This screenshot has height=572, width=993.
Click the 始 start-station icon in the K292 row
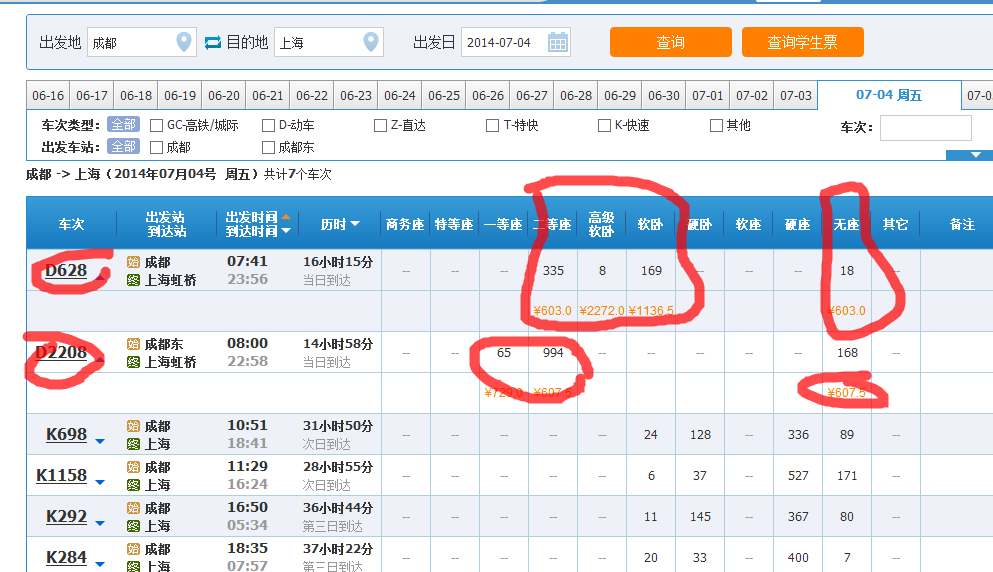click(133, 508)
